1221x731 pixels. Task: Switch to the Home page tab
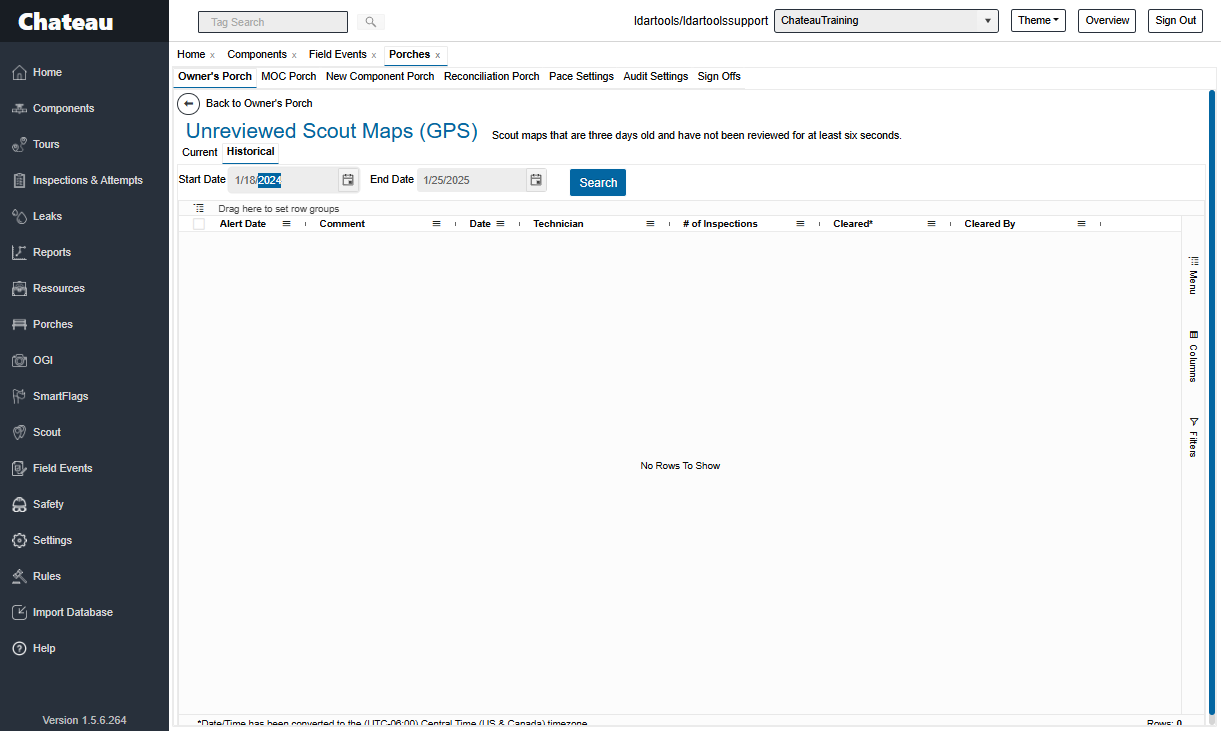click(191, 54)
